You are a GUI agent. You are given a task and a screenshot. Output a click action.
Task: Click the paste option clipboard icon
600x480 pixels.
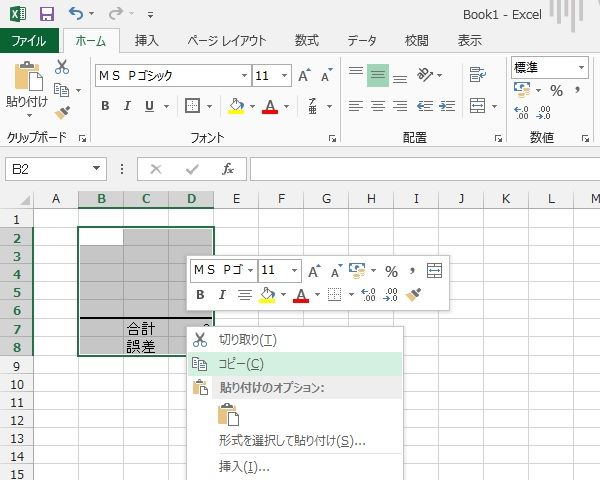[229, 415]
